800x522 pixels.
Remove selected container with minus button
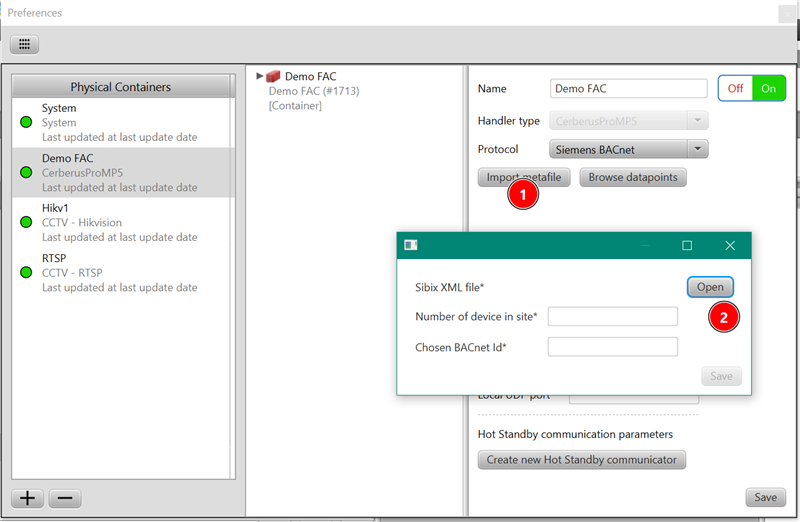[x=64, y=499]
